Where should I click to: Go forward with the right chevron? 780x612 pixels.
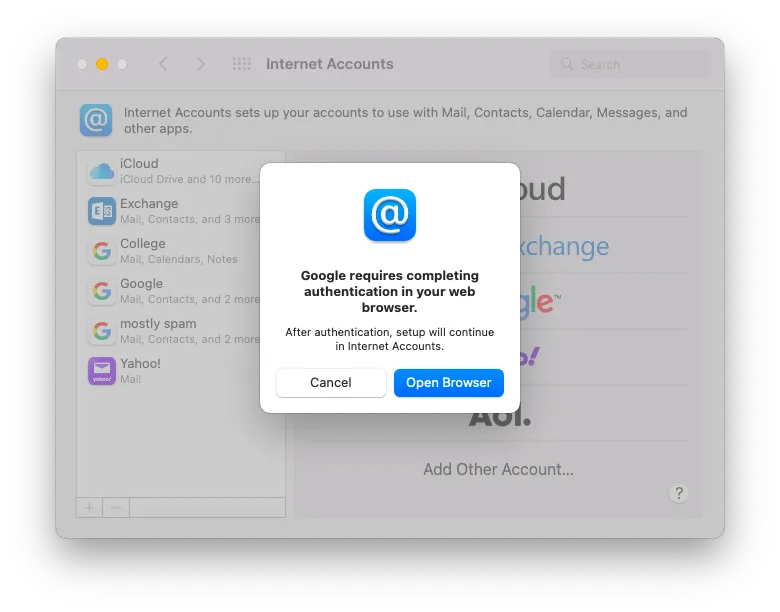pos(200,64)
